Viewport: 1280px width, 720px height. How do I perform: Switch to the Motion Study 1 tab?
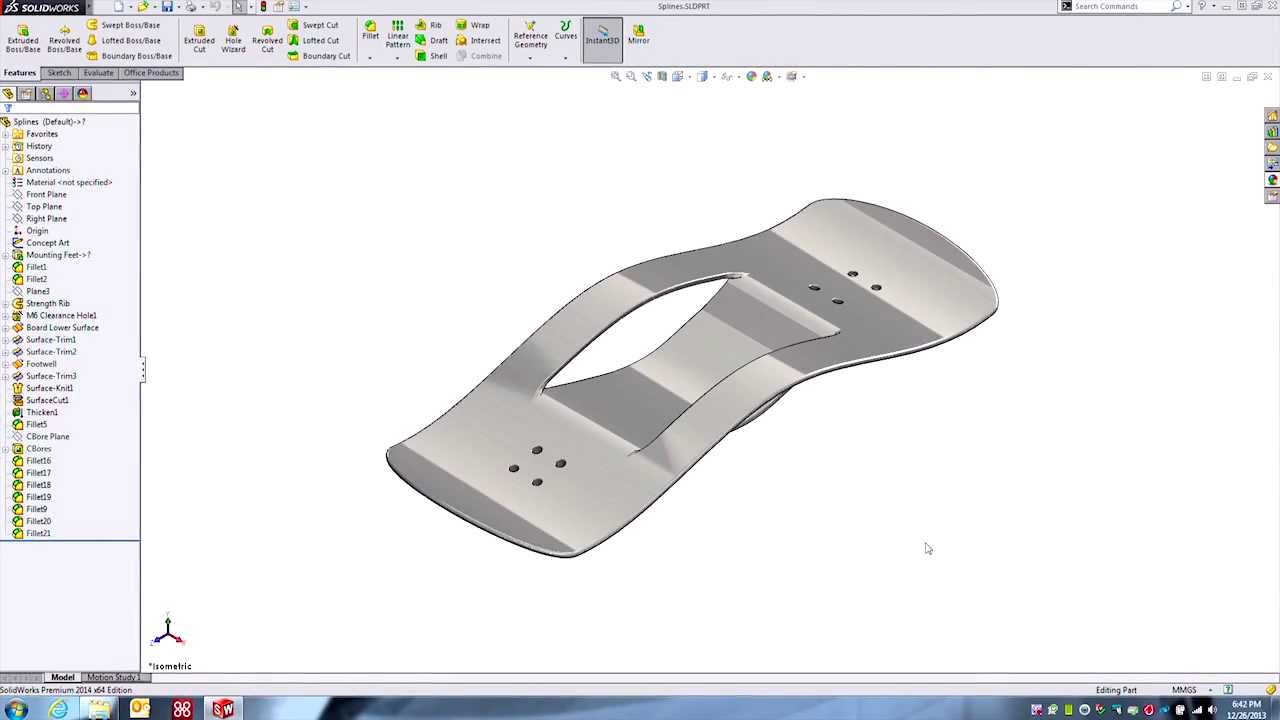pos(113,678)
